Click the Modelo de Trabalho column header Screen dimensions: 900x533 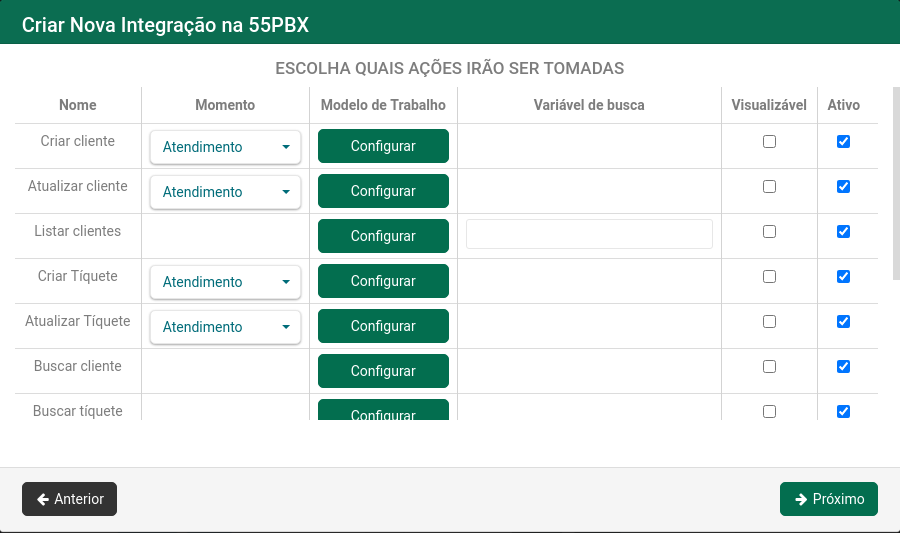coord(383,105)
